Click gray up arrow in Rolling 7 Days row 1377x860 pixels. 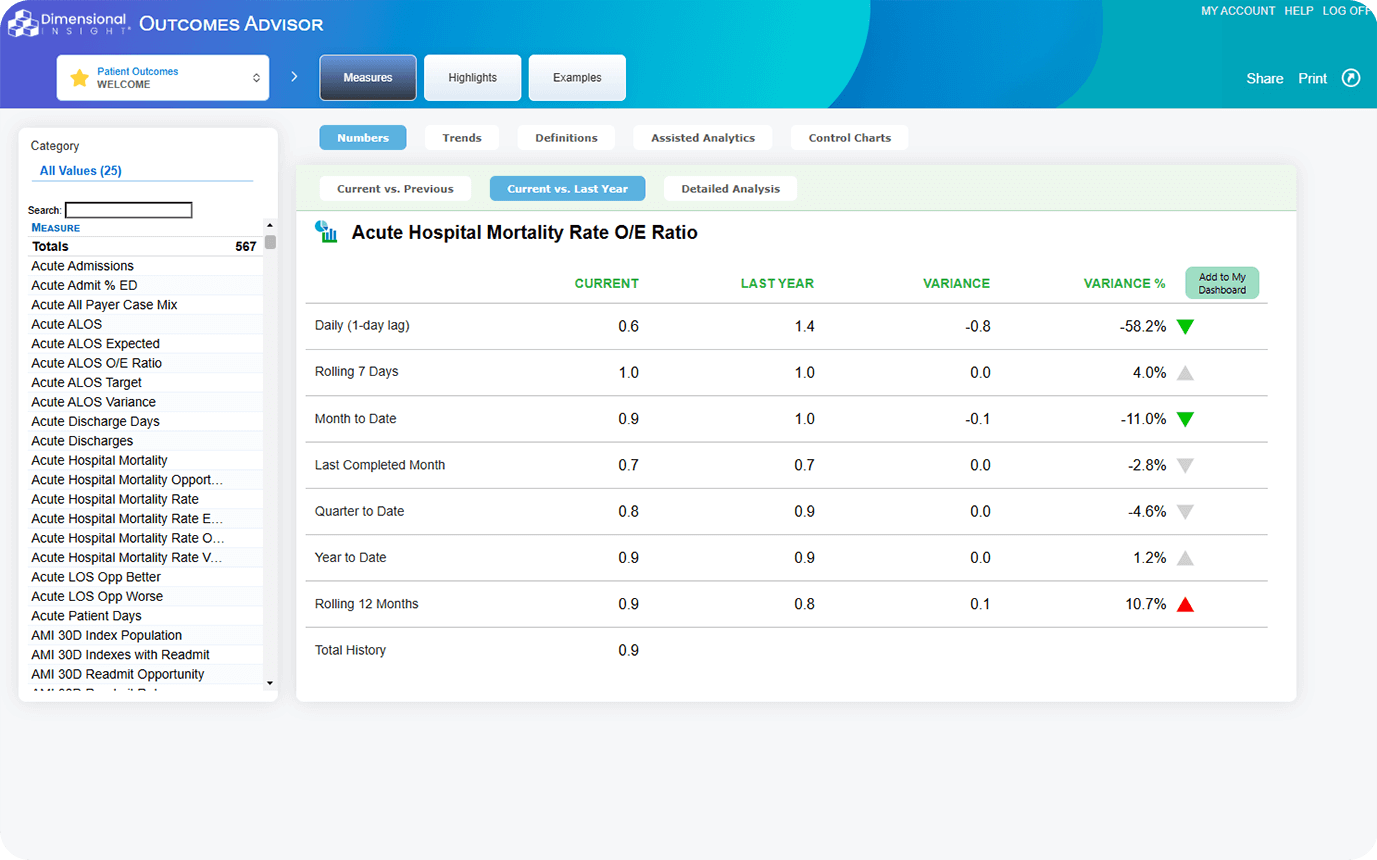[x=1185, y=373]
